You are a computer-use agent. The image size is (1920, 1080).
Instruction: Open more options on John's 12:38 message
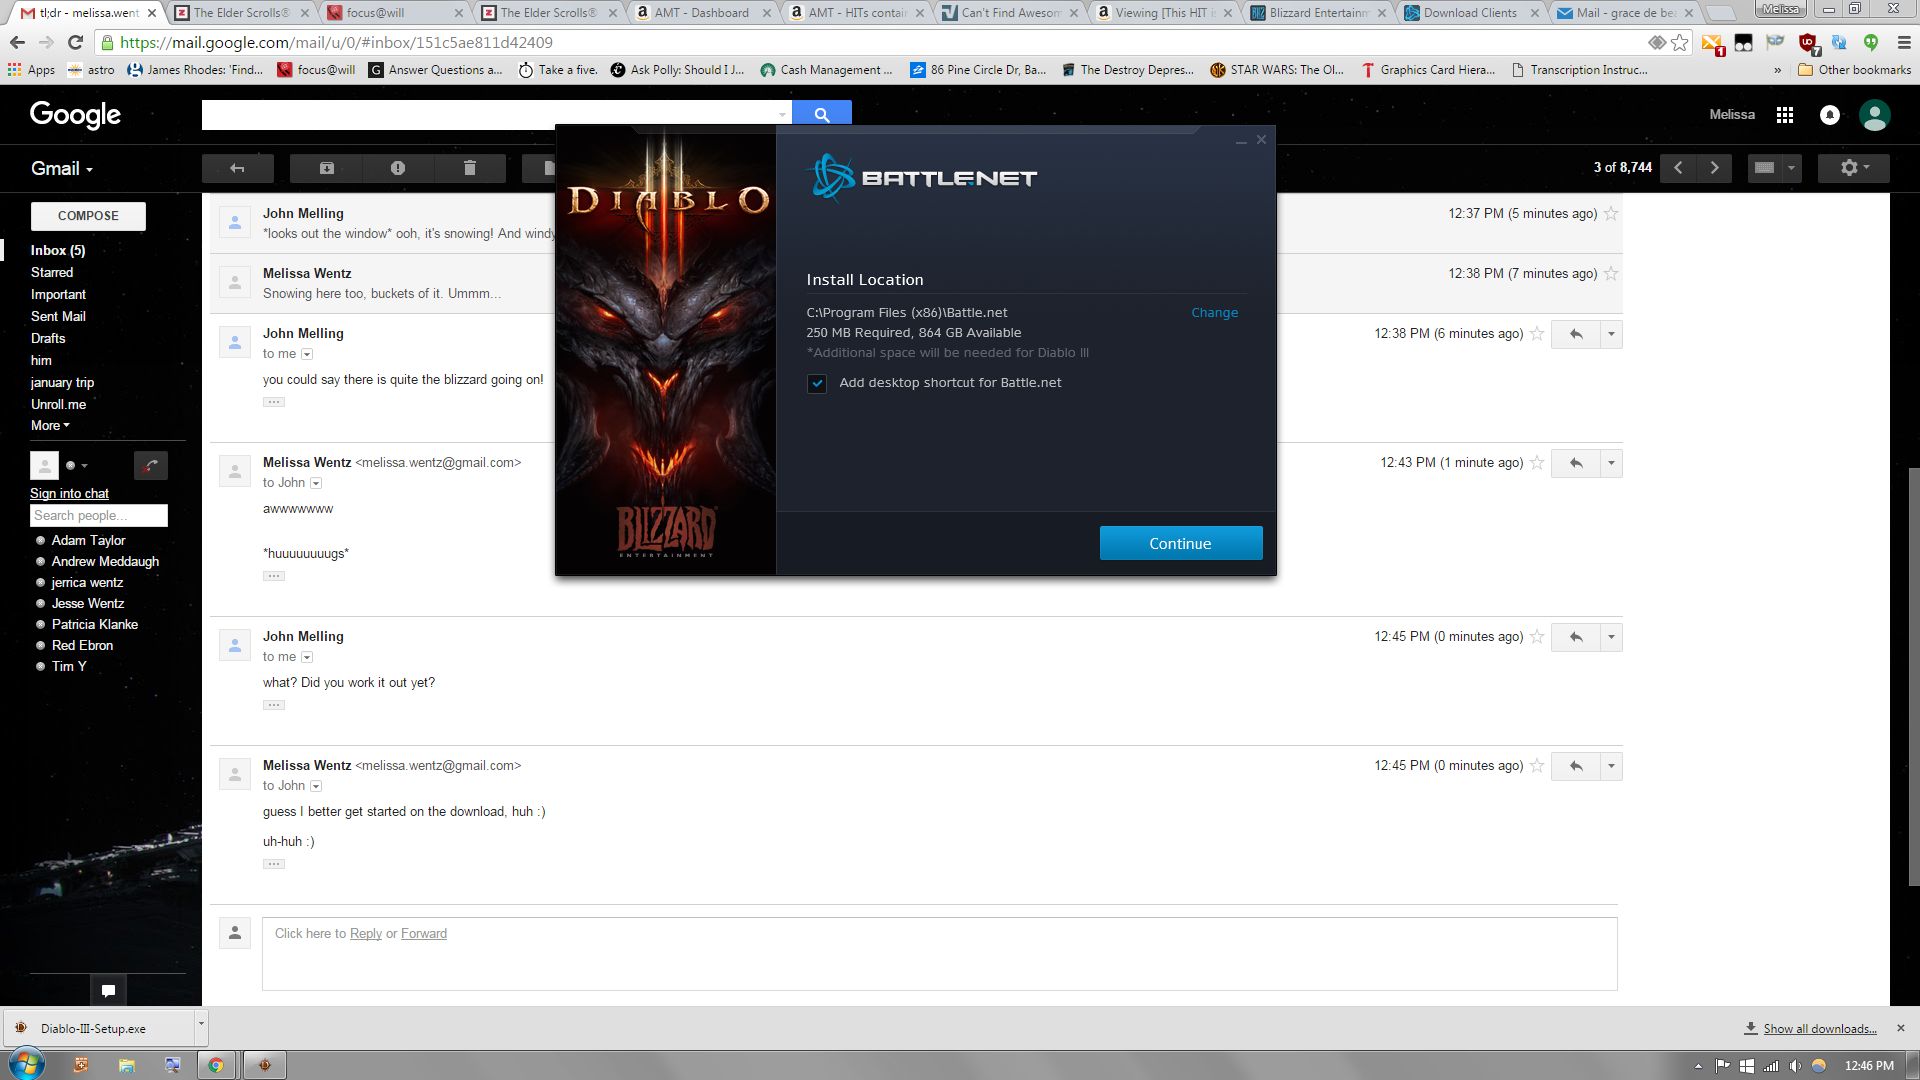pyautogui.click(x=1611, y=334)
